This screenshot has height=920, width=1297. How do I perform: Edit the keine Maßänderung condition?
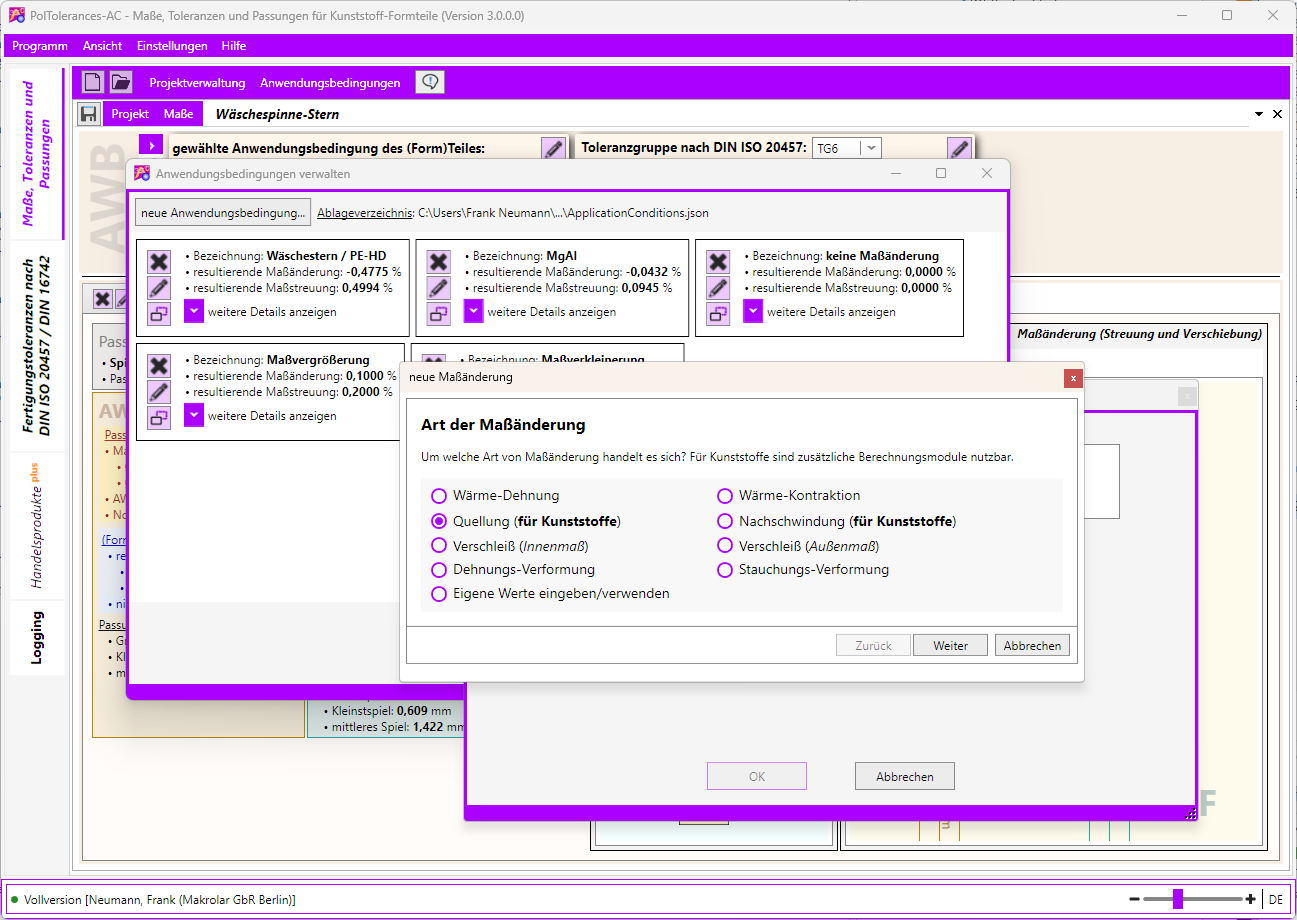coord(718,288)
